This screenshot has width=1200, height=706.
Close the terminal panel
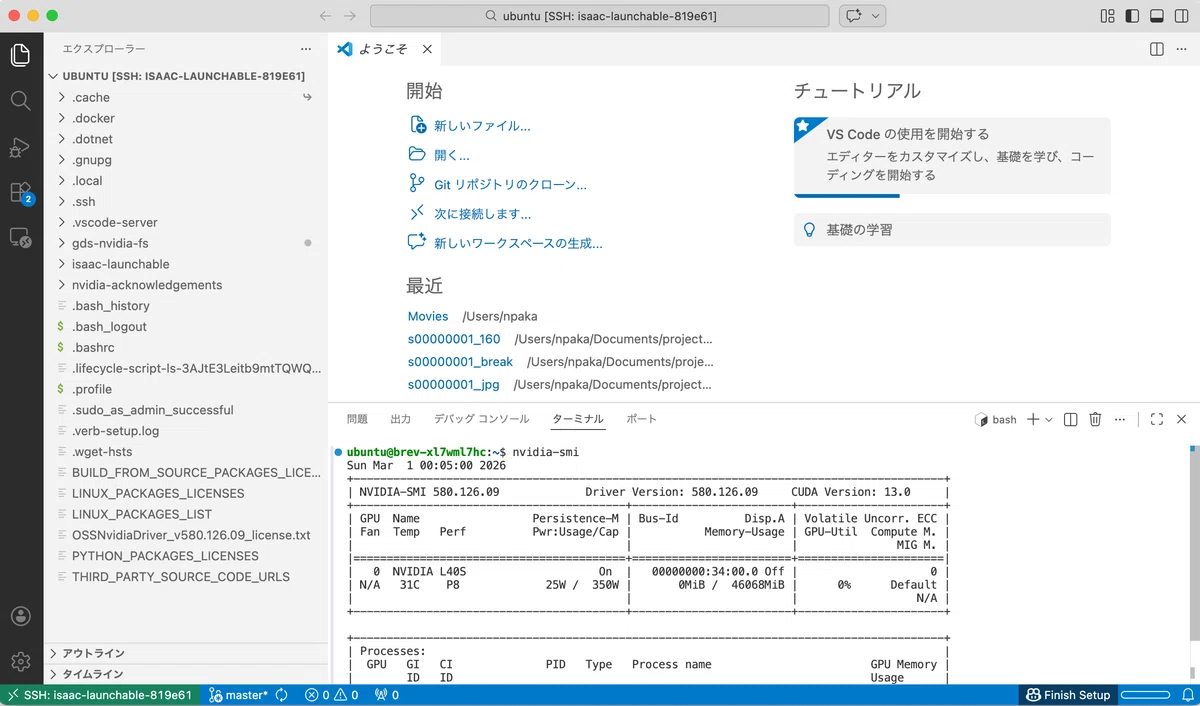point(1181,420)
